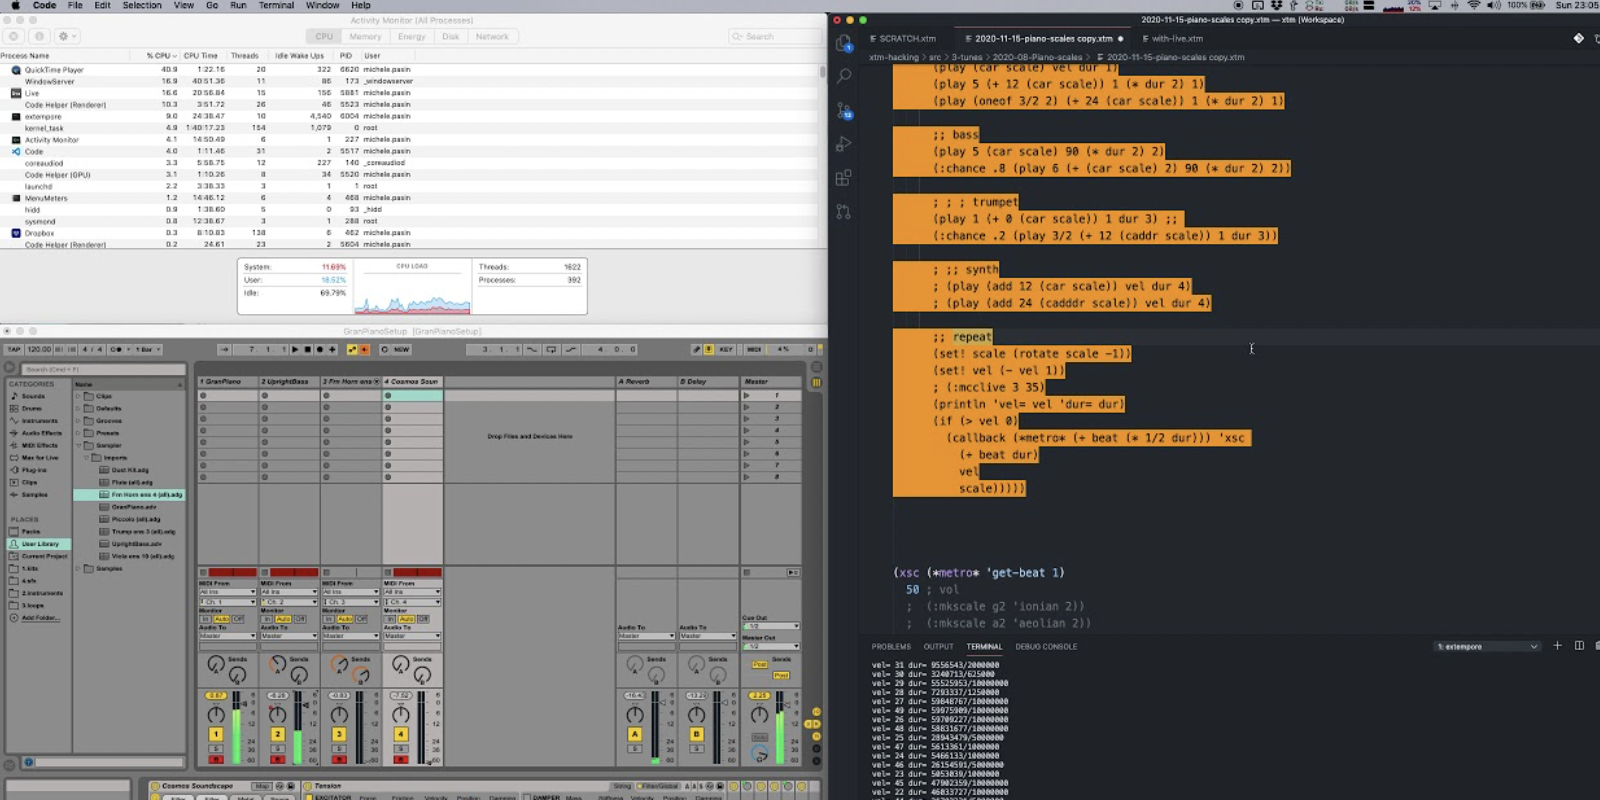Screen dimensions: 1600x800
Task: Split the VS Code terminal panel
Action: point(1579,646)
